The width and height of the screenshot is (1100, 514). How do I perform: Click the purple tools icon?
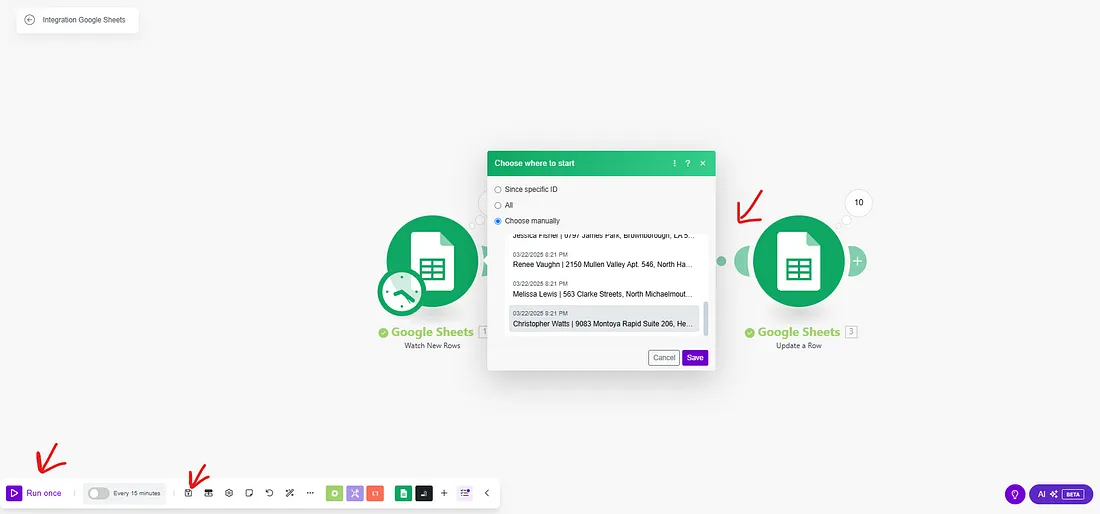pos(355,494)
